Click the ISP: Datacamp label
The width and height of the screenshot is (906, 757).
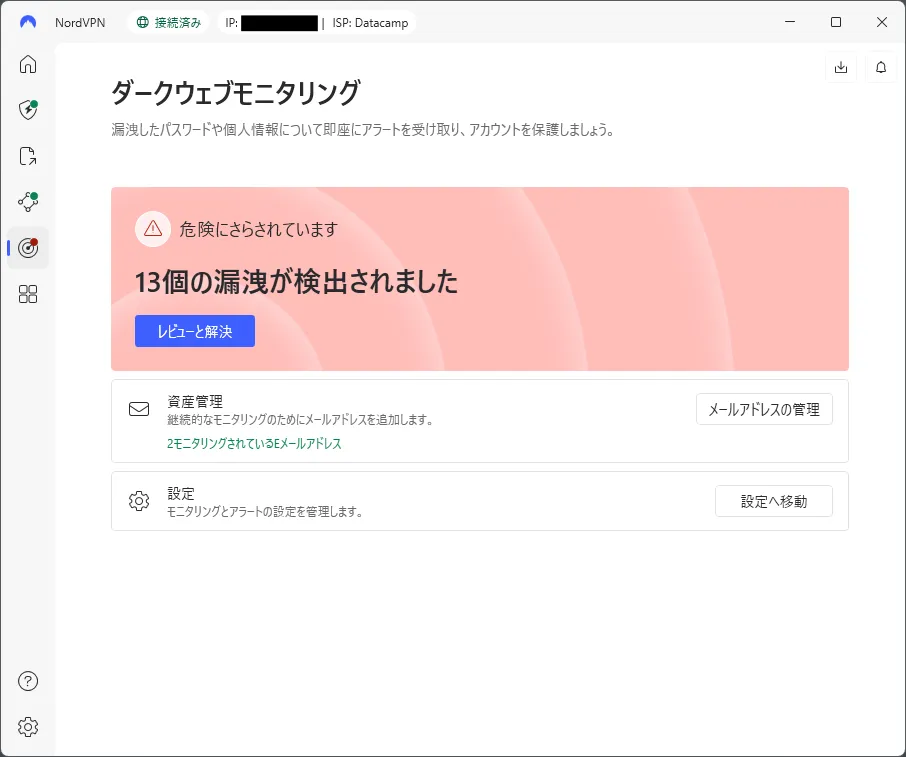click(370, 22)
